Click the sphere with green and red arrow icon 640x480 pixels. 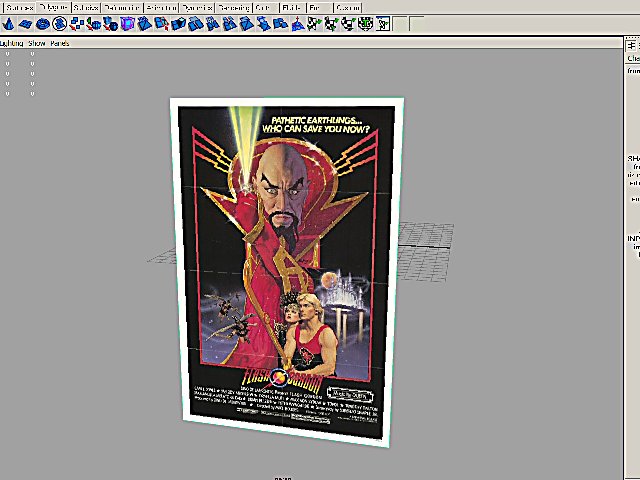tap(93, 24)
